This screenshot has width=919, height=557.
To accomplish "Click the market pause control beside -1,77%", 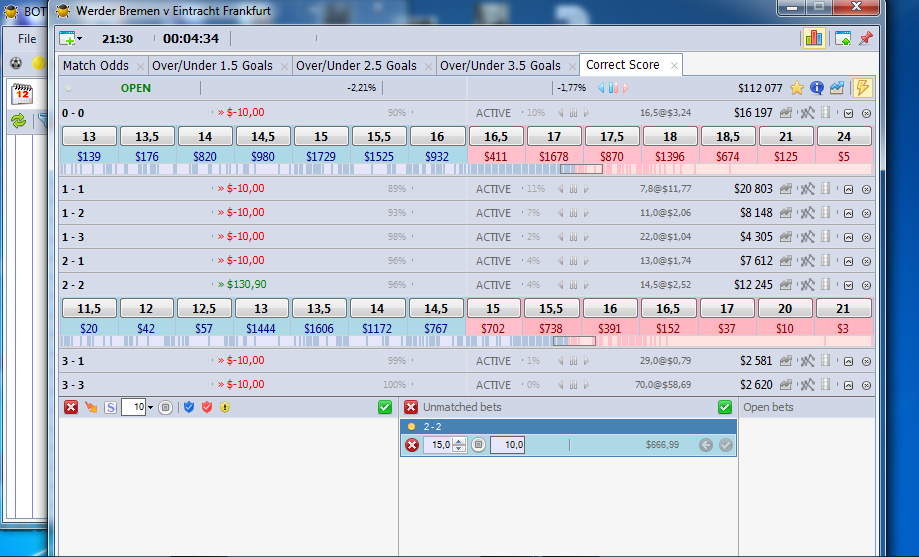I will pyautogui.click(x=613, y=88).
